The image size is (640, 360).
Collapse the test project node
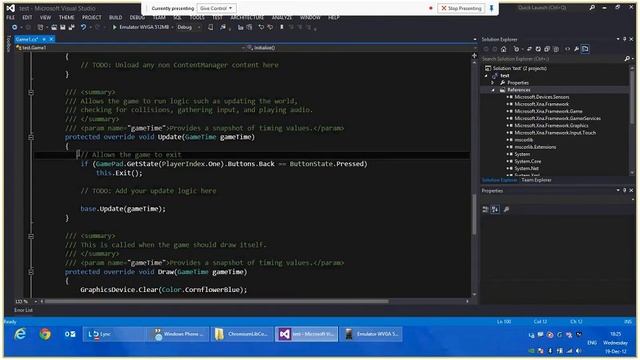coord(486,76)
